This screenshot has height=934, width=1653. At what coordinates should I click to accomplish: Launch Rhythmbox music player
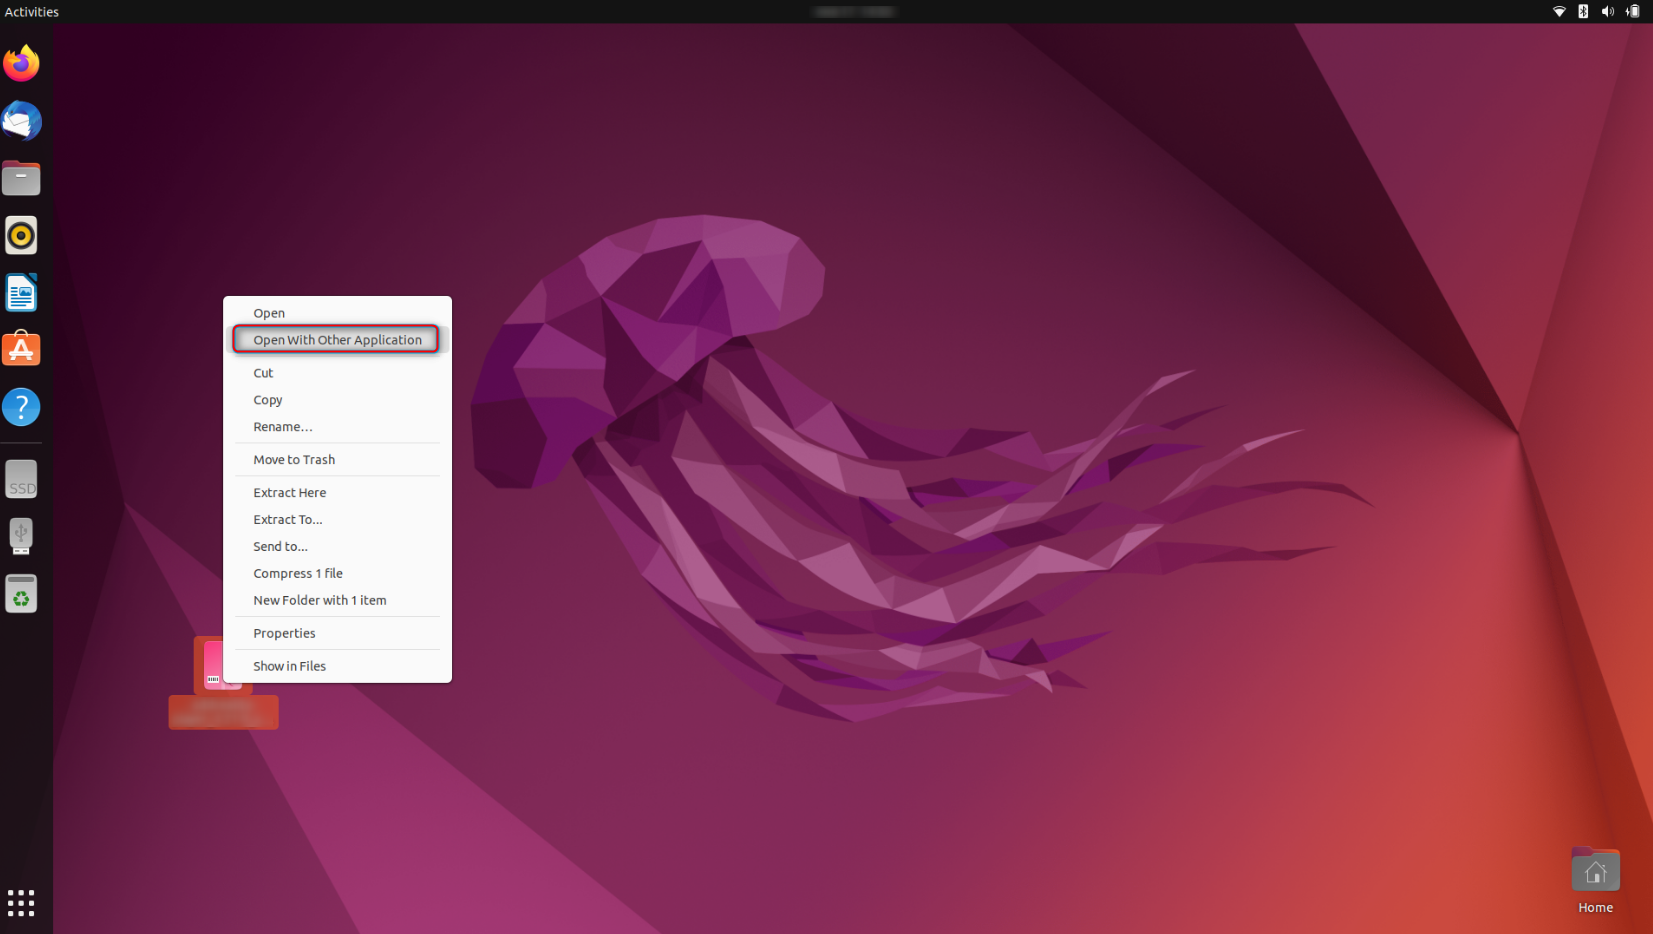point(21,236)
